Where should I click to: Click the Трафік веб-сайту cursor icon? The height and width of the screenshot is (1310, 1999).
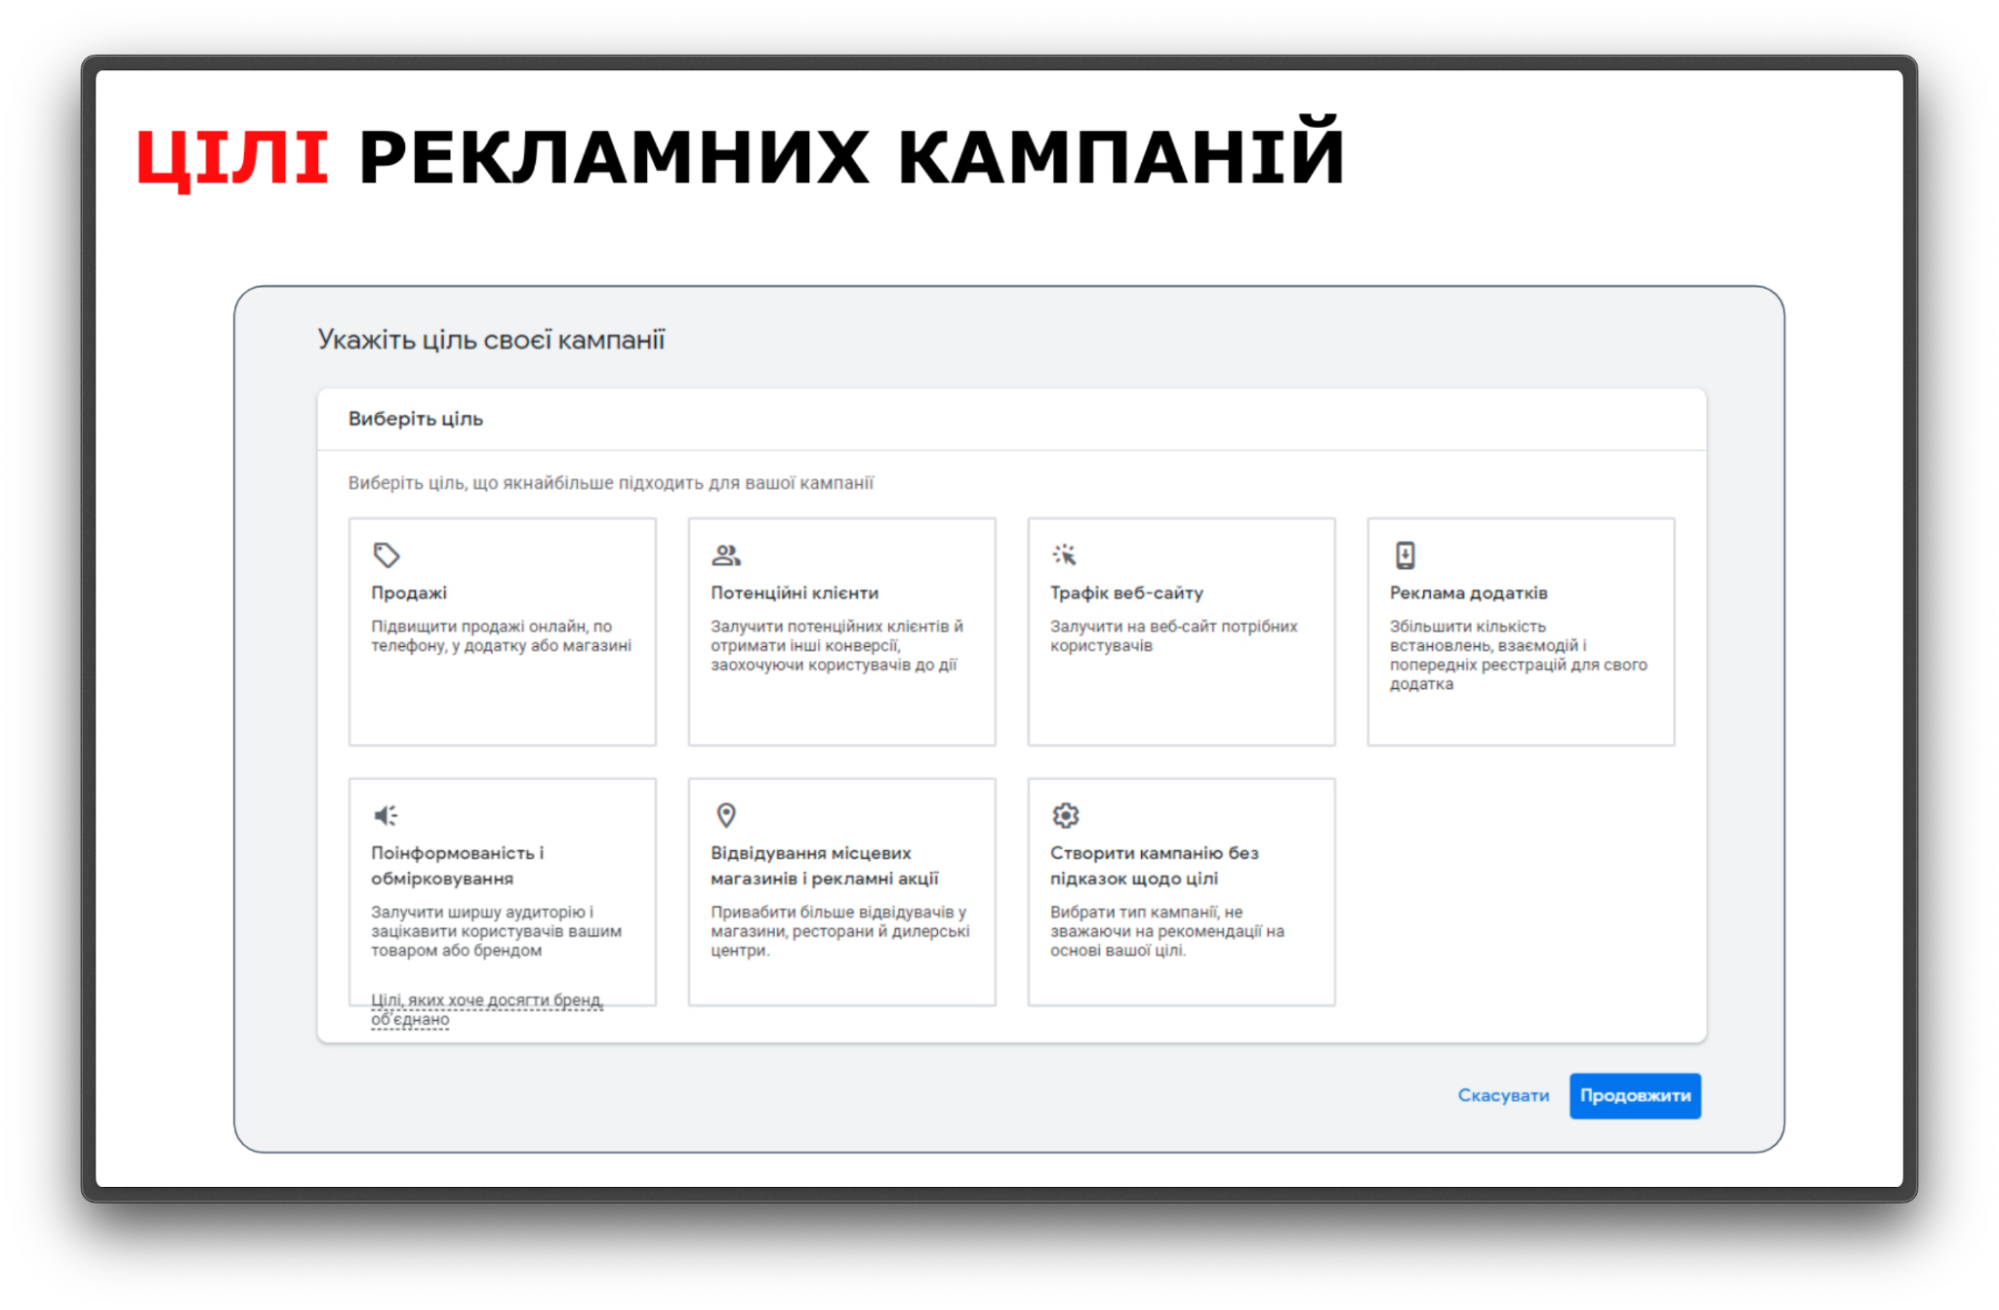point(1065,555)
